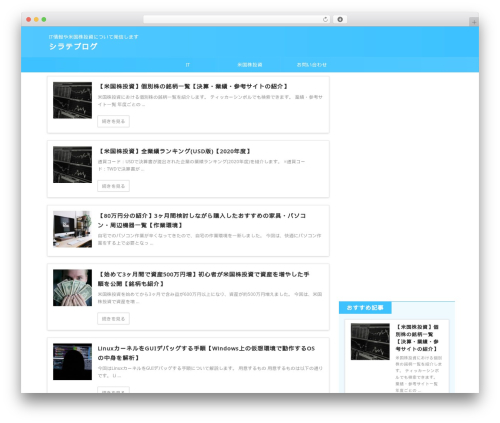The image size is (500, 423).
Task: Click excerpt text under 個別株の銘柄一覧 article
Action: tap(210, 101)
